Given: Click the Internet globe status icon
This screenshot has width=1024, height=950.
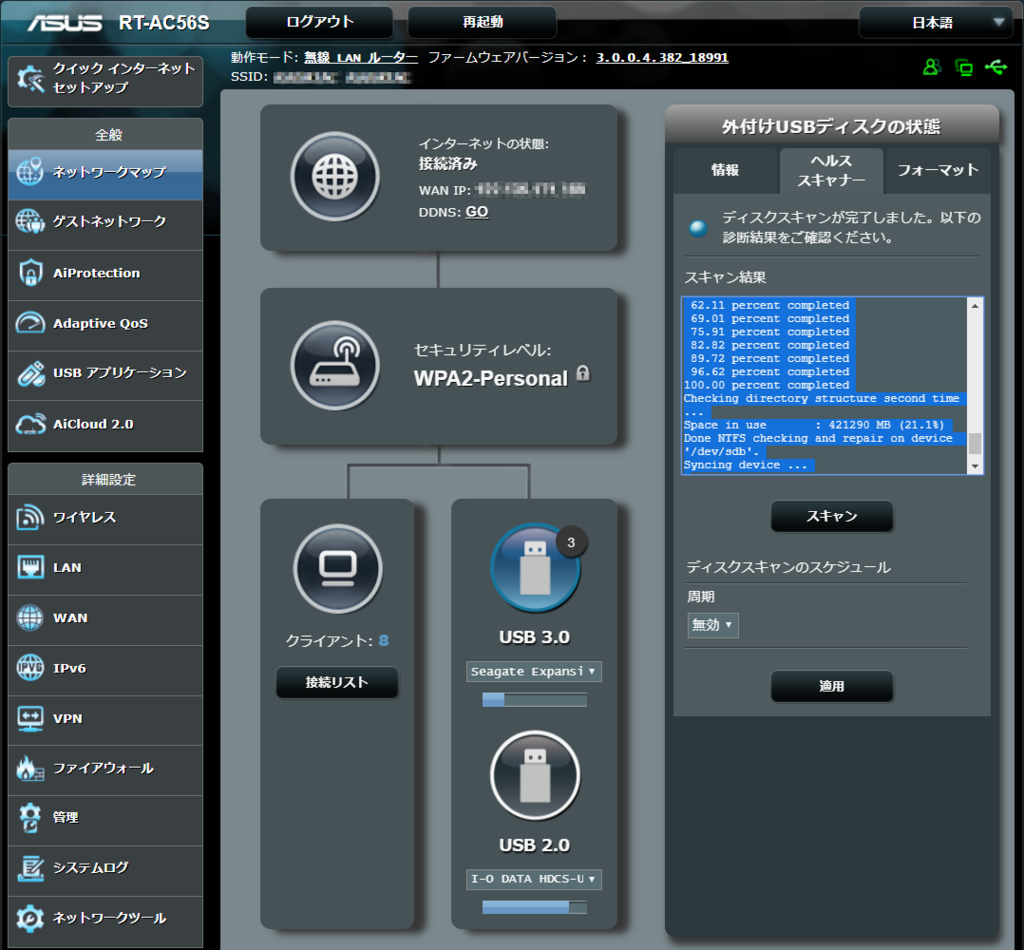Looking at the screenshot, I should [x=335, y=176].
